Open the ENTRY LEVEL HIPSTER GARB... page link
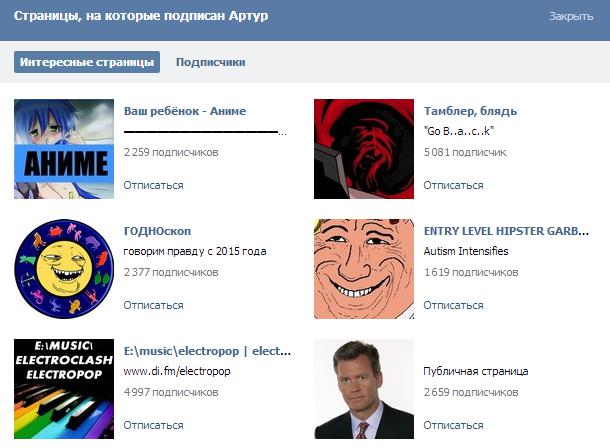The height and width of the screenshot is (448, 610). [x=506, y=231]
